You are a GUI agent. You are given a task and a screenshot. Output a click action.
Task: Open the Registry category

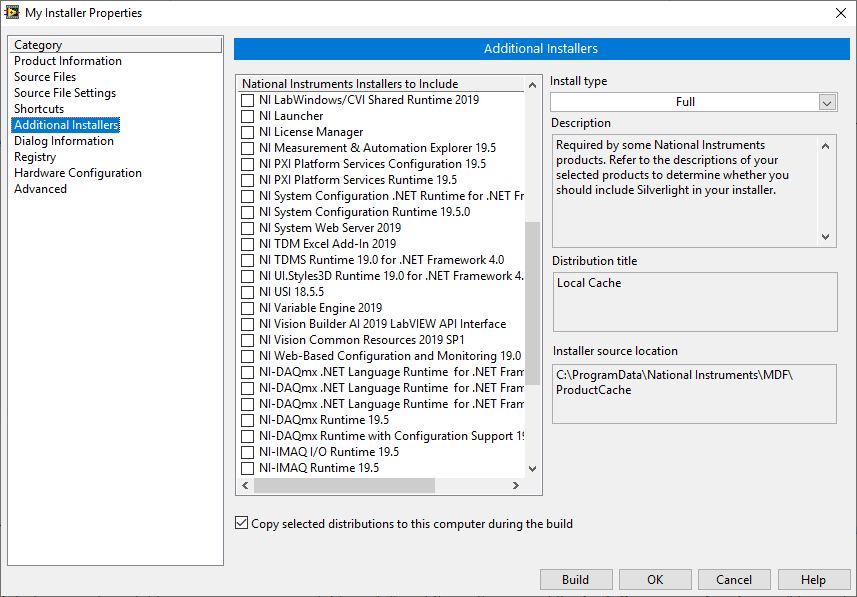click(x=35, y=157)
